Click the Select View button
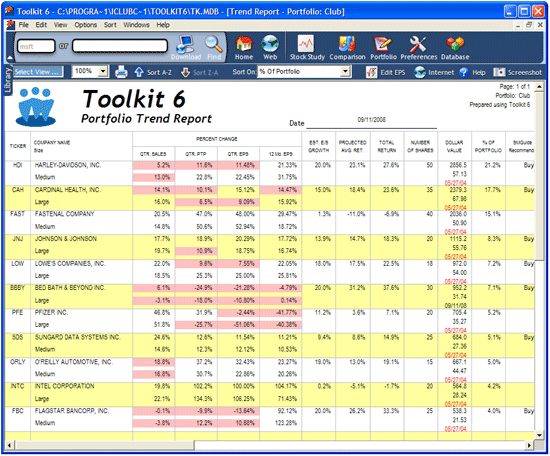550x456 pixels. 38,72
